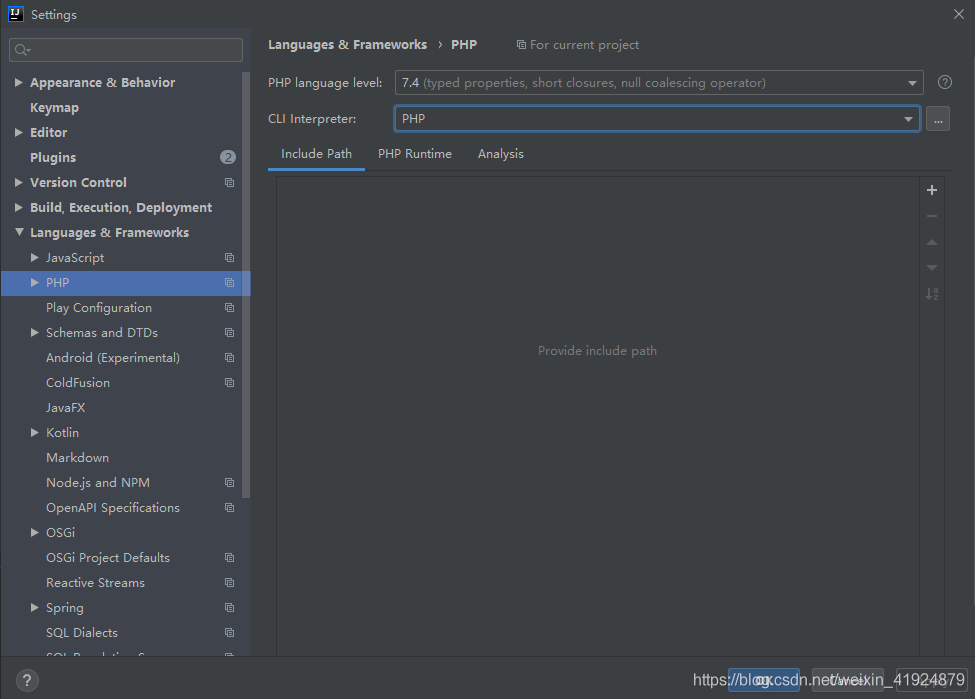Click the move path up arrow icon

[931, 242]
